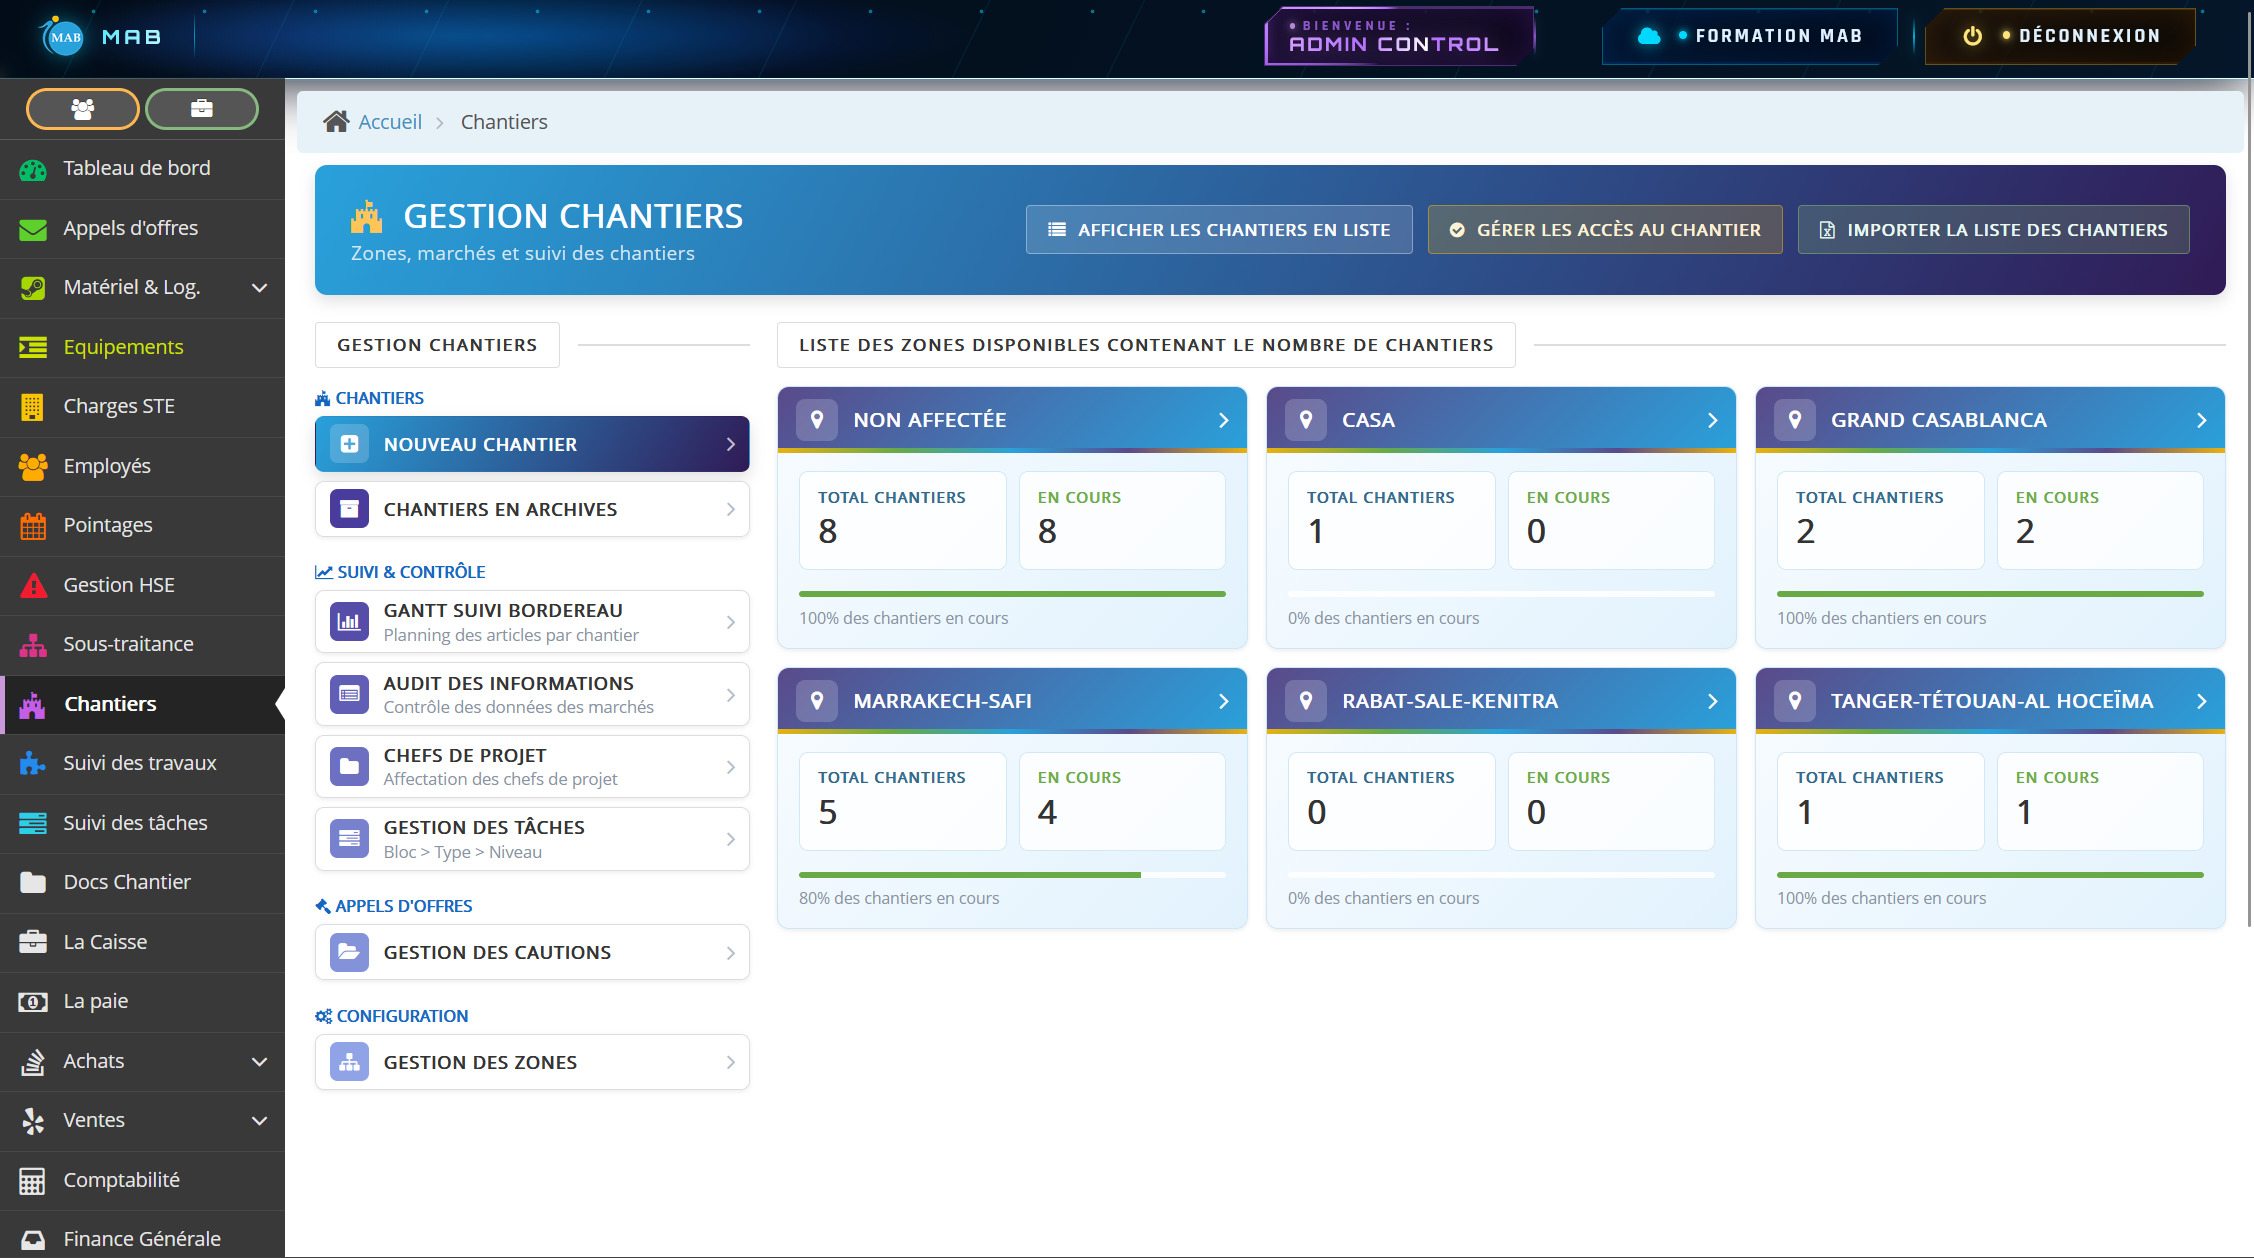2254x1258 pixels.
Task: Click the NON AFFECTÉE 100% progress bar
Action: 1012,594
